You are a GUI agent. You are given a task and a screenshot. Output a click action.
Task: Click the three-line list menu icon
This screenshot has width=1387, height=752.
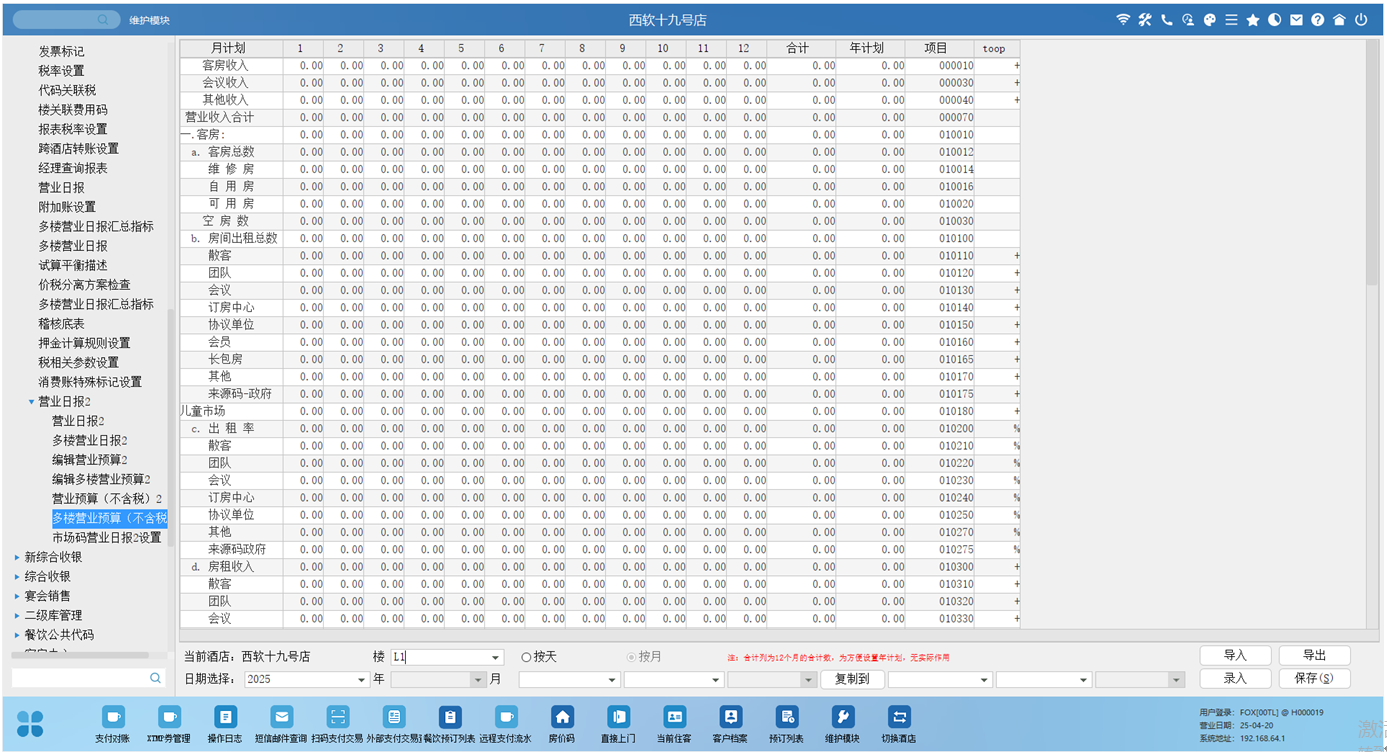(x=1231, y=20)
